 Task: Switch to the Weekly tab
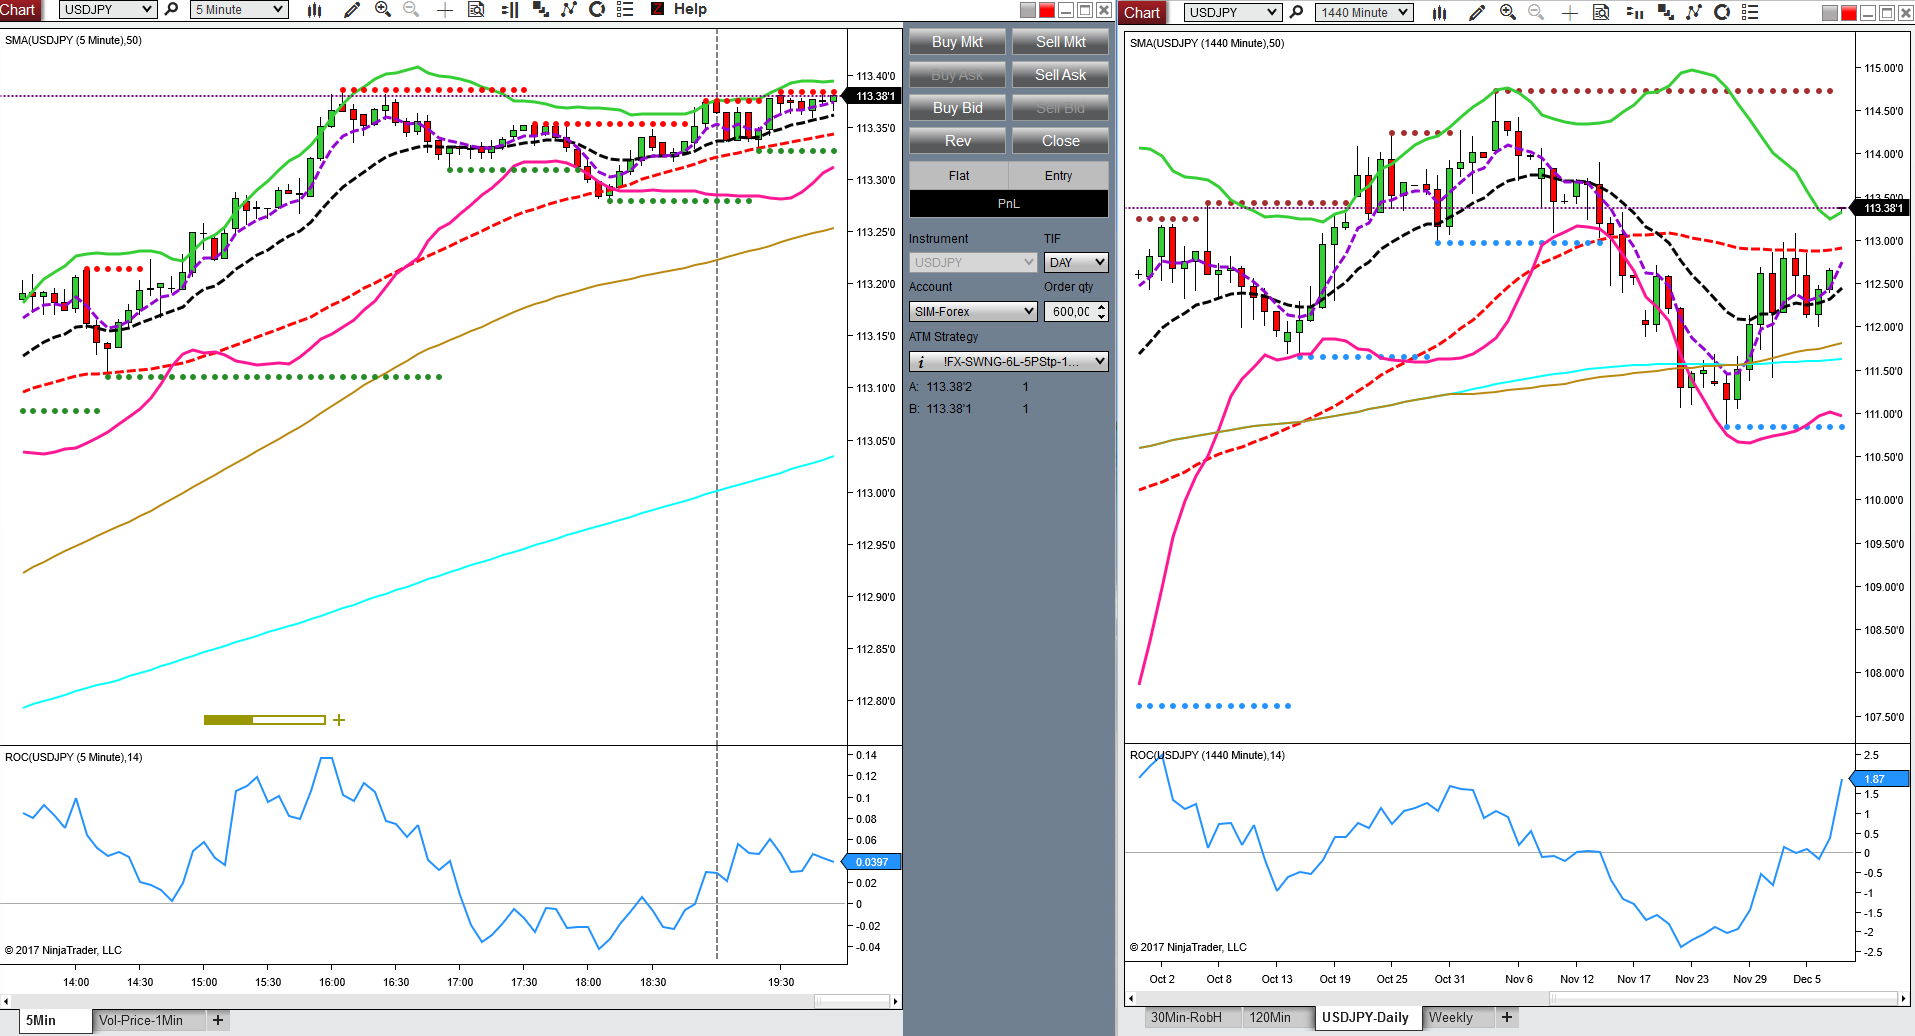(1451, 1017)
